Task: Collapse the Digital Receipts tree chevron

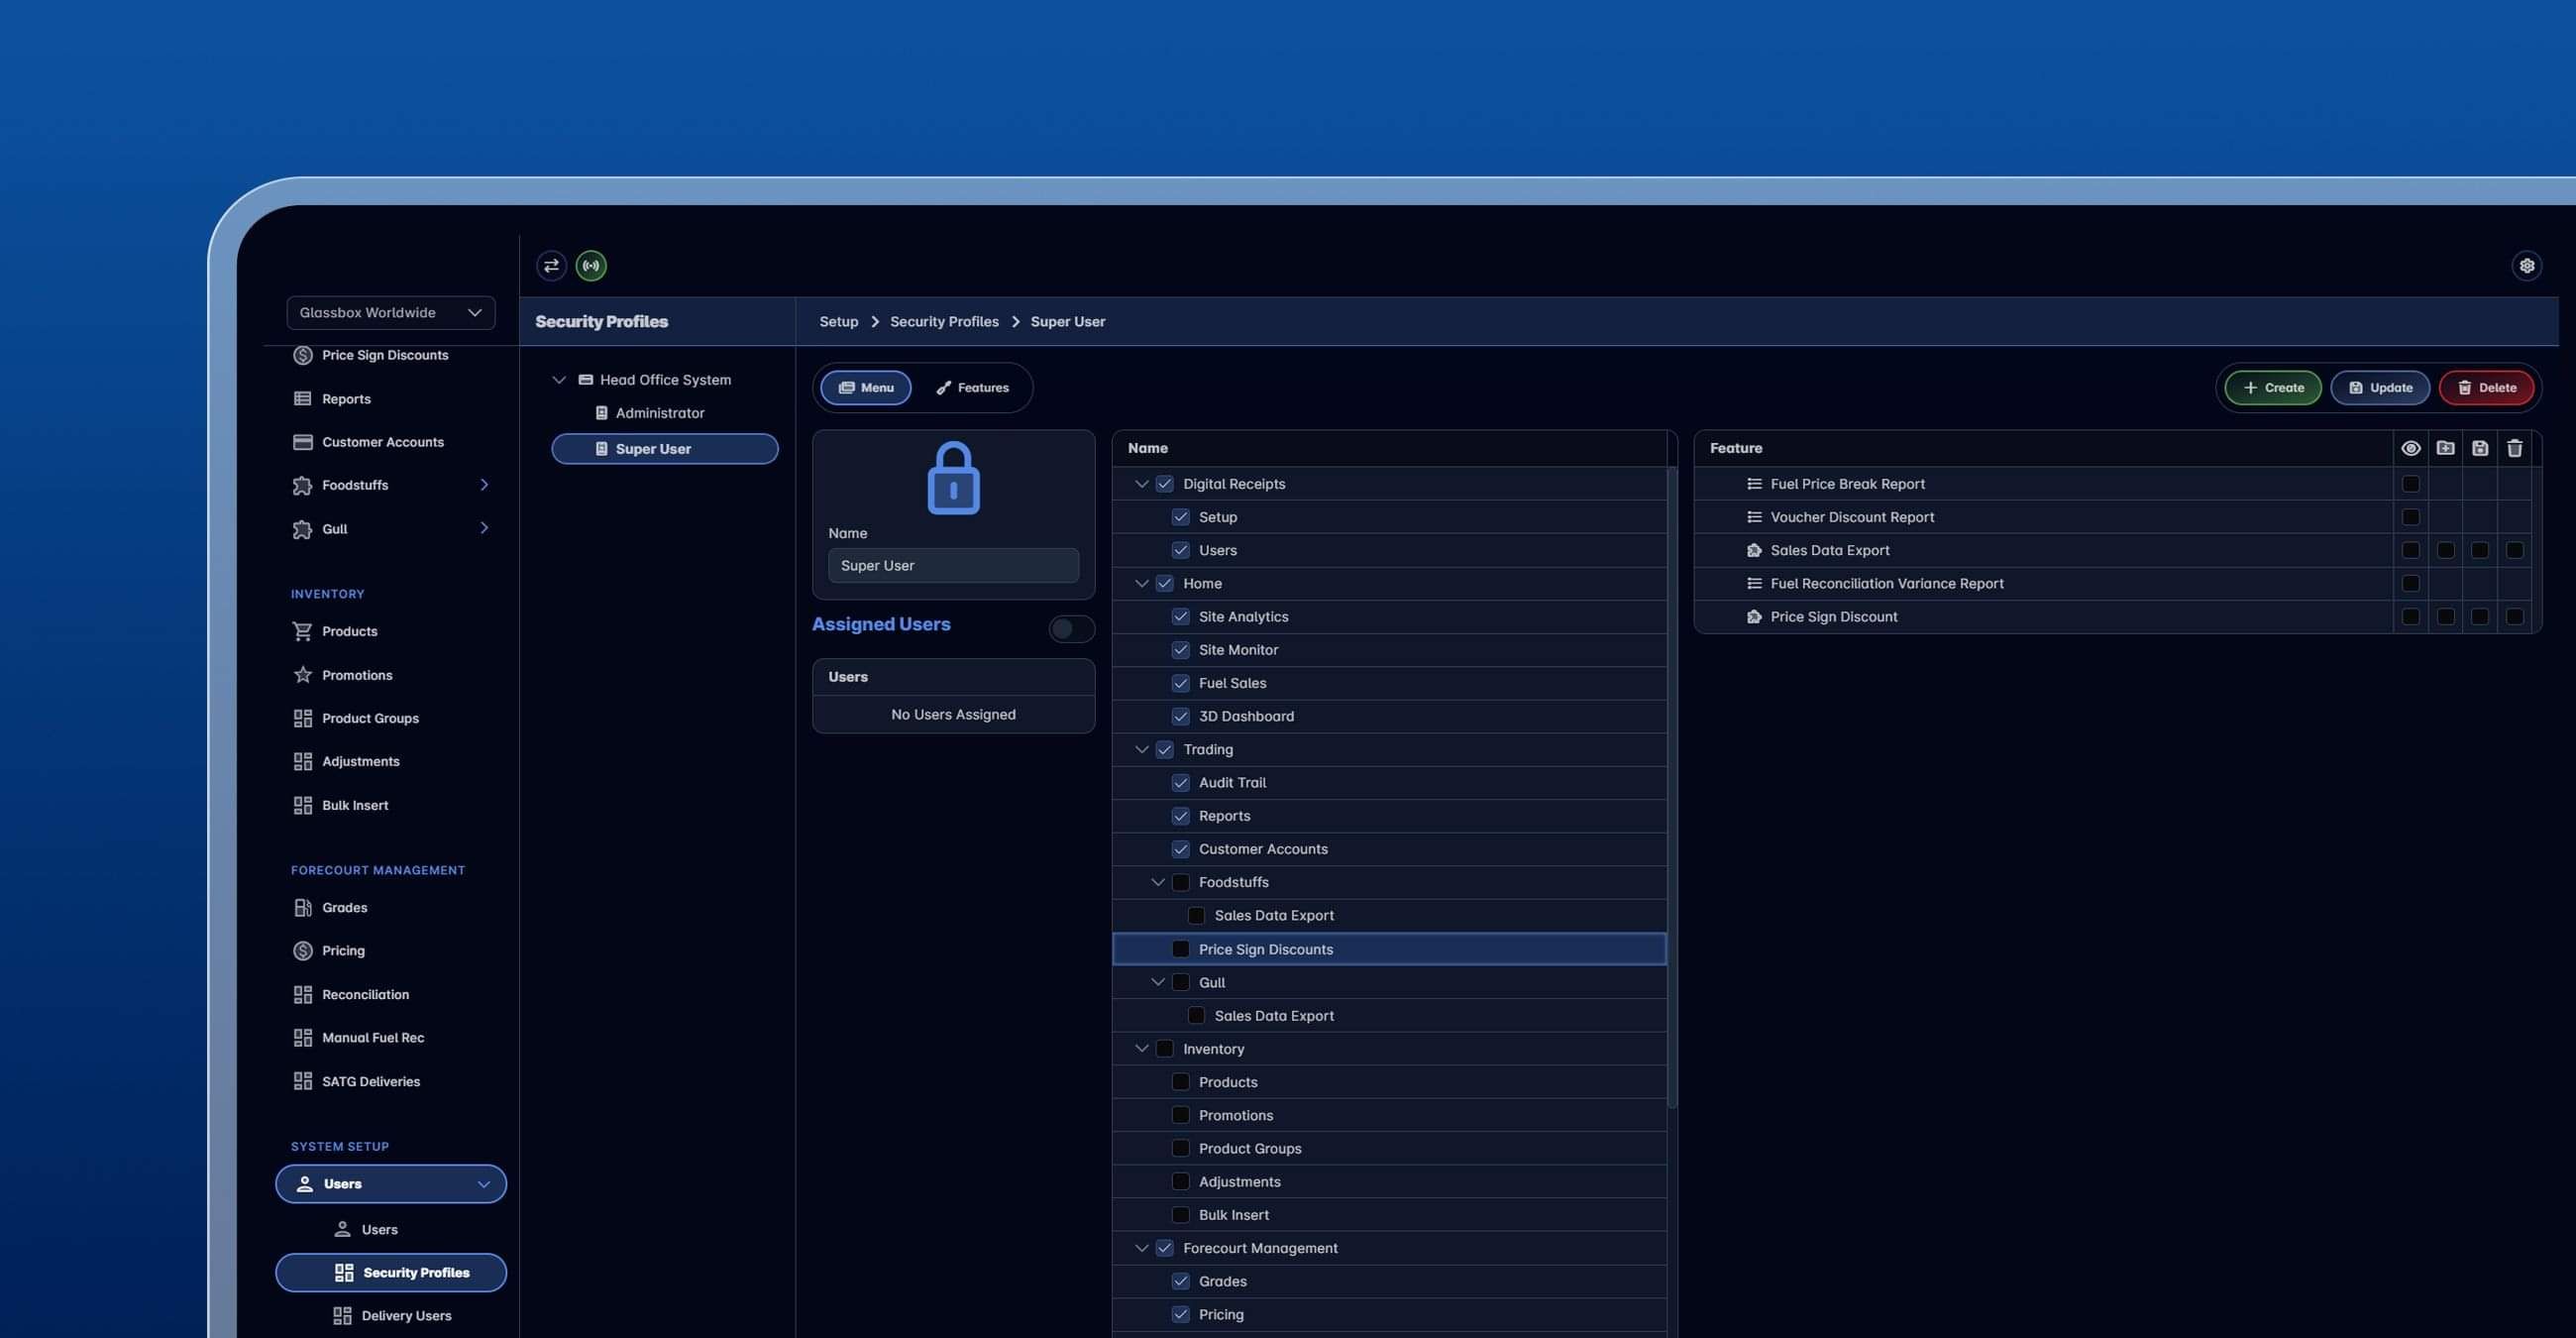Action: 1141,484
